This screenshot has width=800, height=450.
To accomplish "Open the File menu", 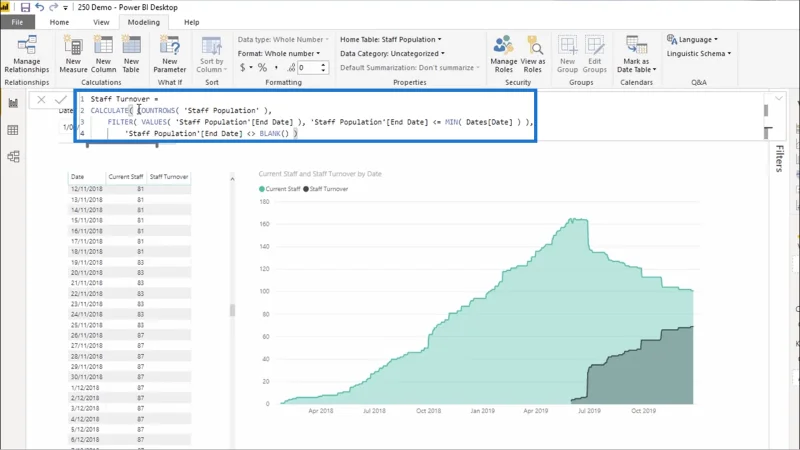I will point(17,22).
